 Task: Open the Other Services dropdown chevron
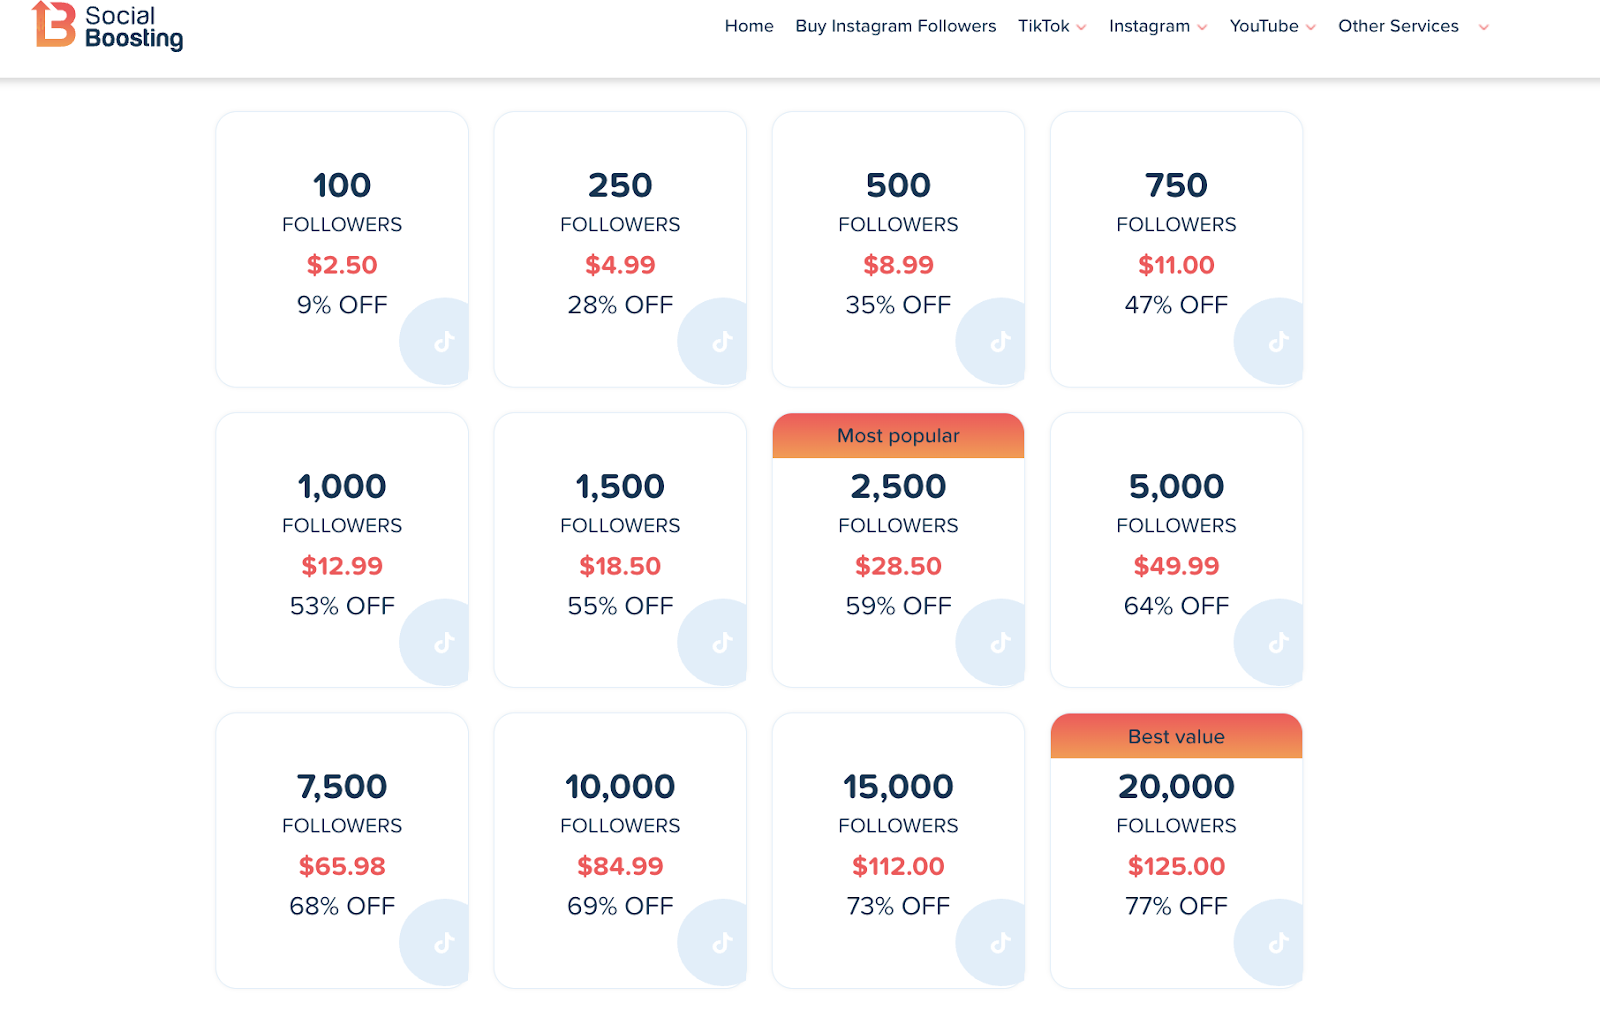[x=1484, y=27]
